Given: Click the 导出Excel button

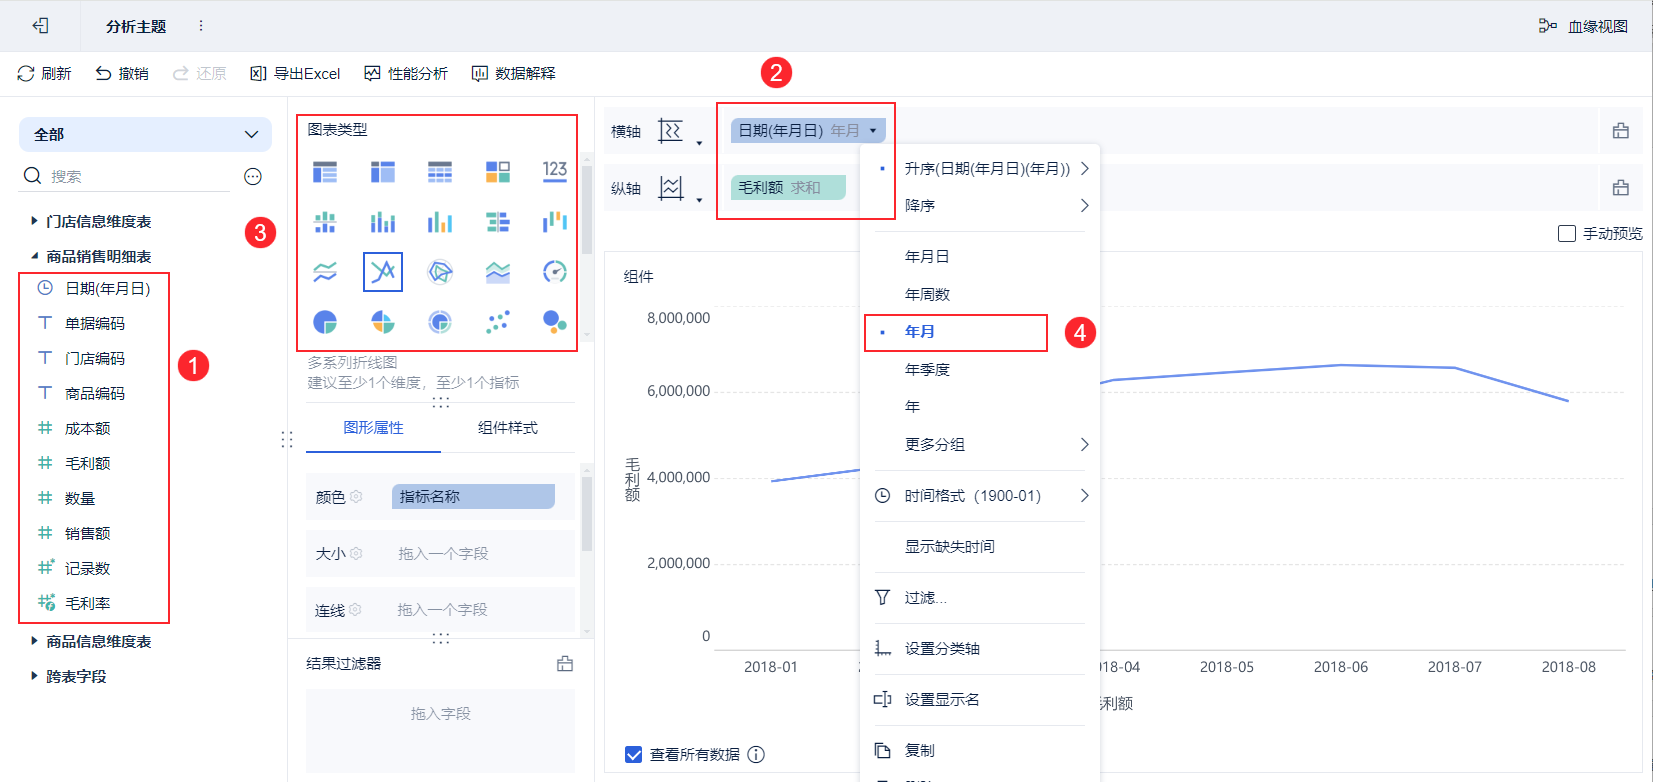Looking at the screenshot, I should pyautogui.click(x=295, y=73).
